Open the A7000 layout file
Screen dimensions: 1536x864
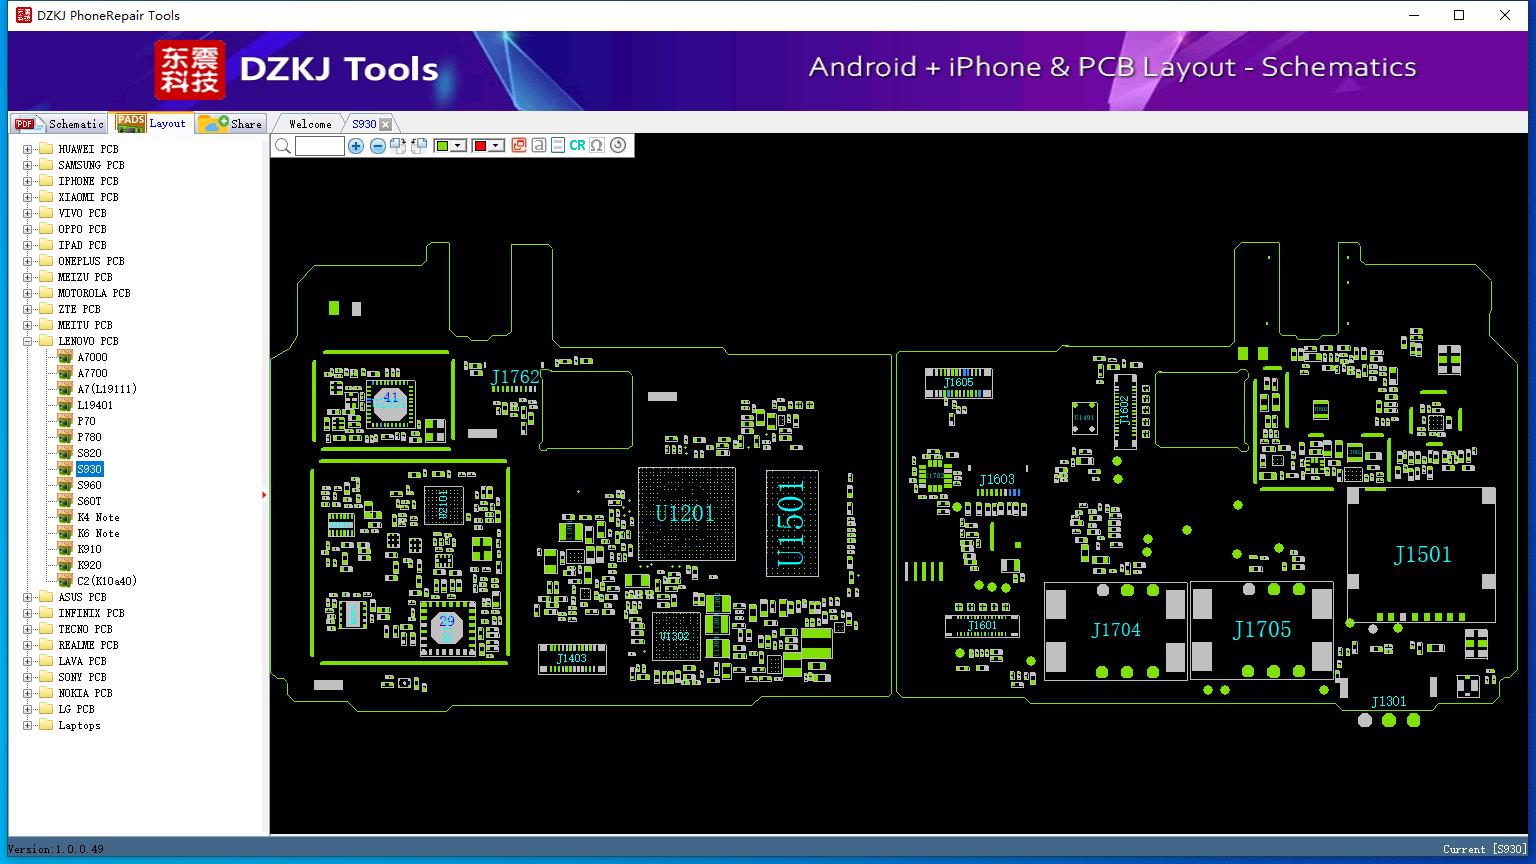tap(92, 357)
